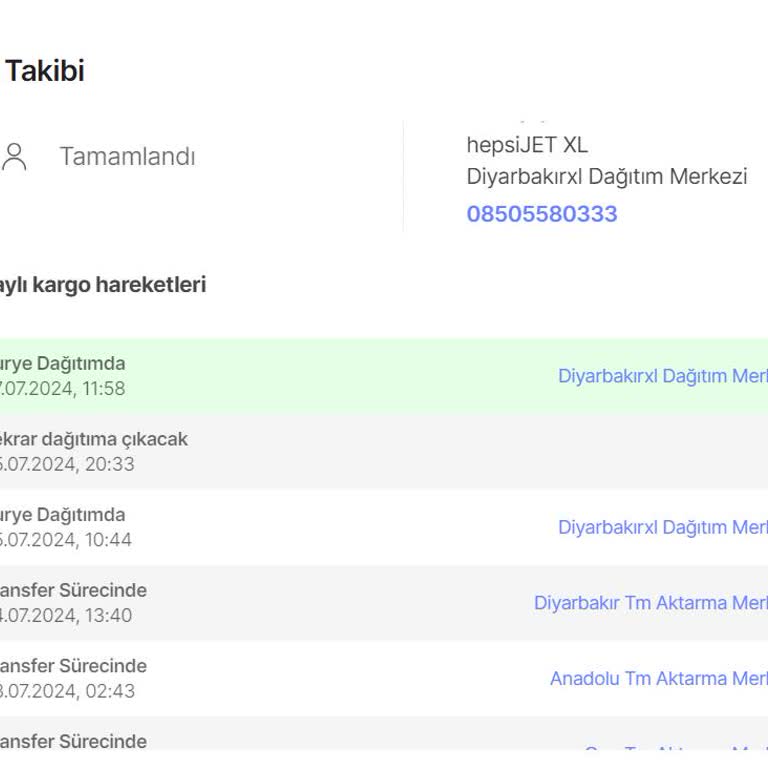Click the 20:33 timestamp entry
Image resolution: width=768 pixels, height=768 pixels.
[x=66, y=464]
